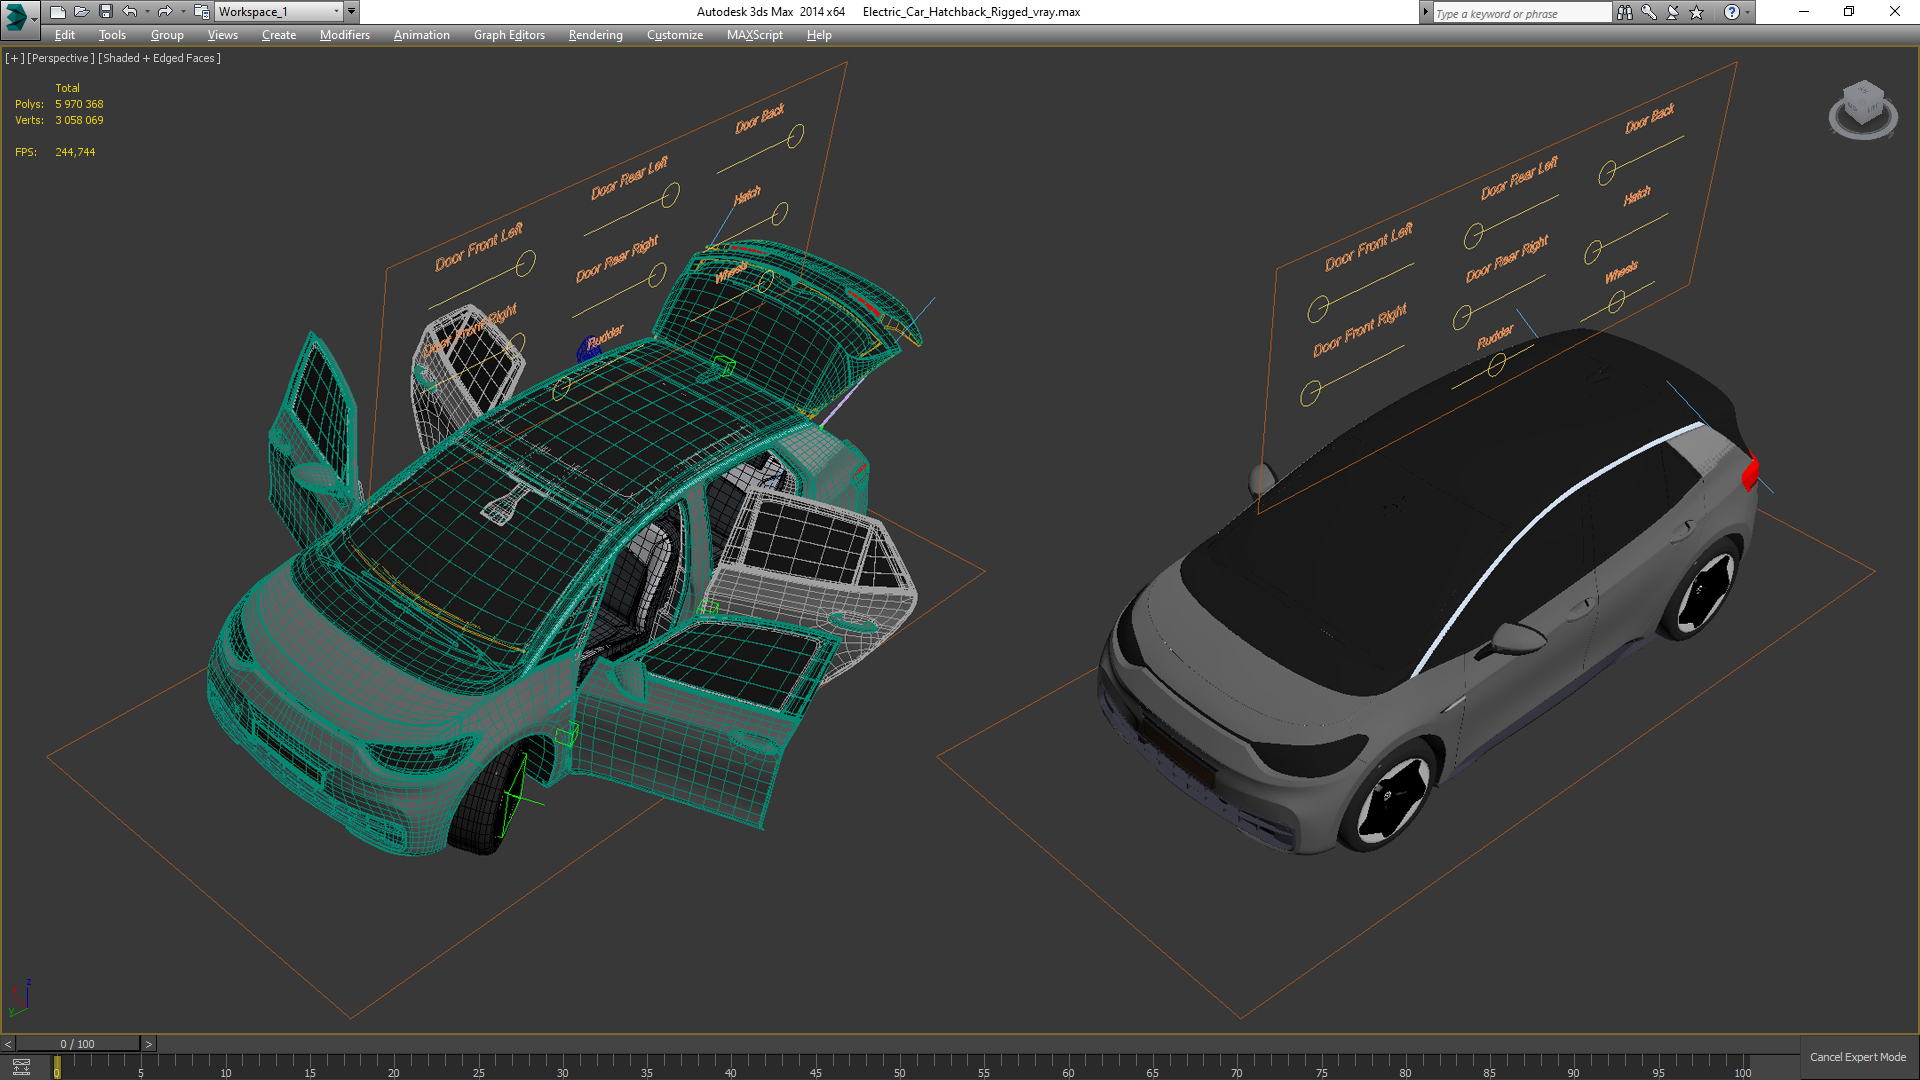Open the Create menu
Image resolution: width=1920 pixels, height=1080 pixels.
tap(279, 35)
